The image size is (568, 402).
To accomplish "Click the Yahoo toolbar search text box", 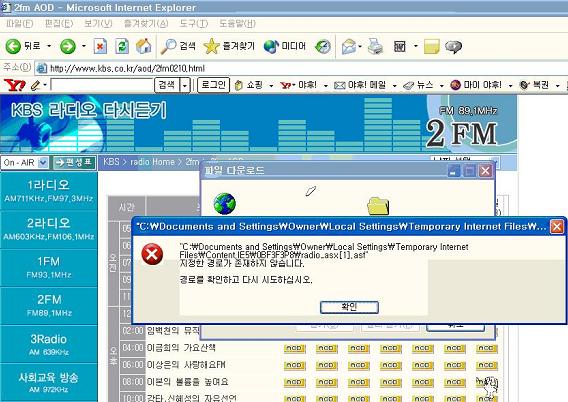I will pos(102,85).
